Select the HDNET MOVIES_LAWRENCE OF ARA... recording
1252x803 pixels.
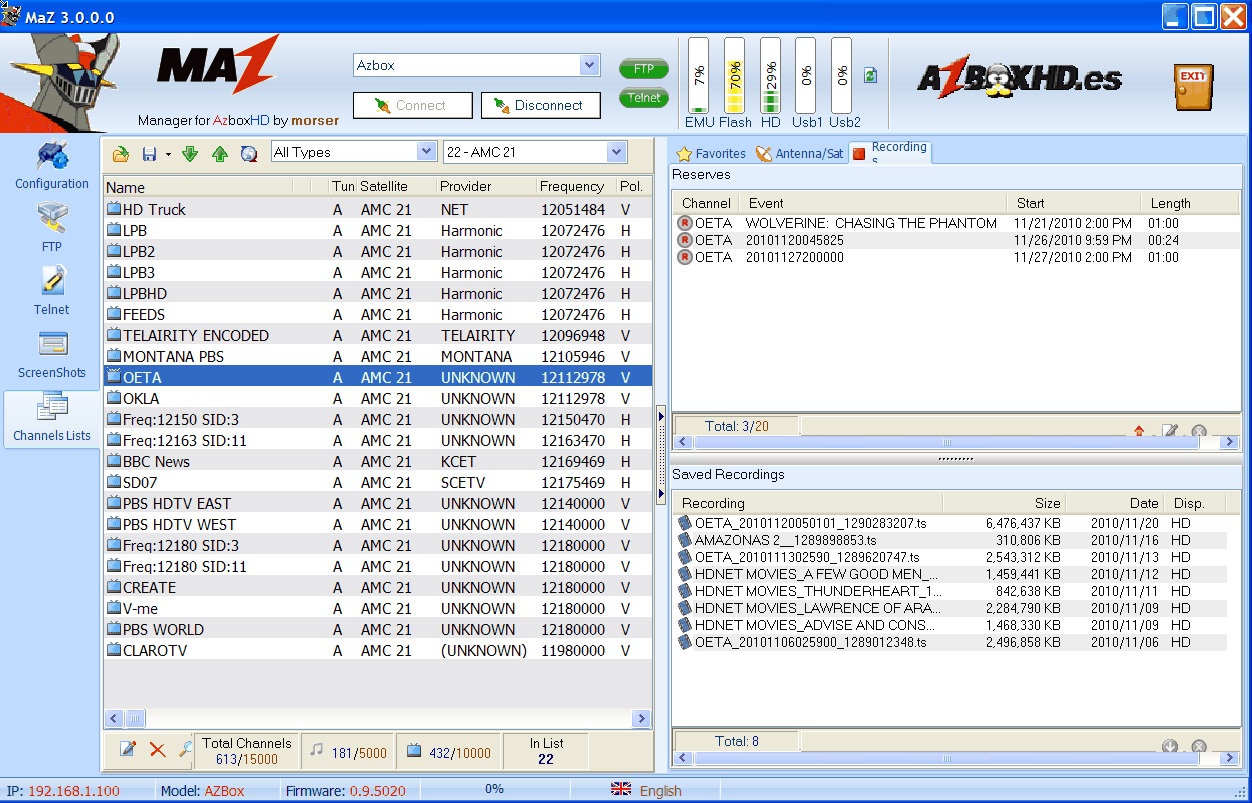point(951,608)
